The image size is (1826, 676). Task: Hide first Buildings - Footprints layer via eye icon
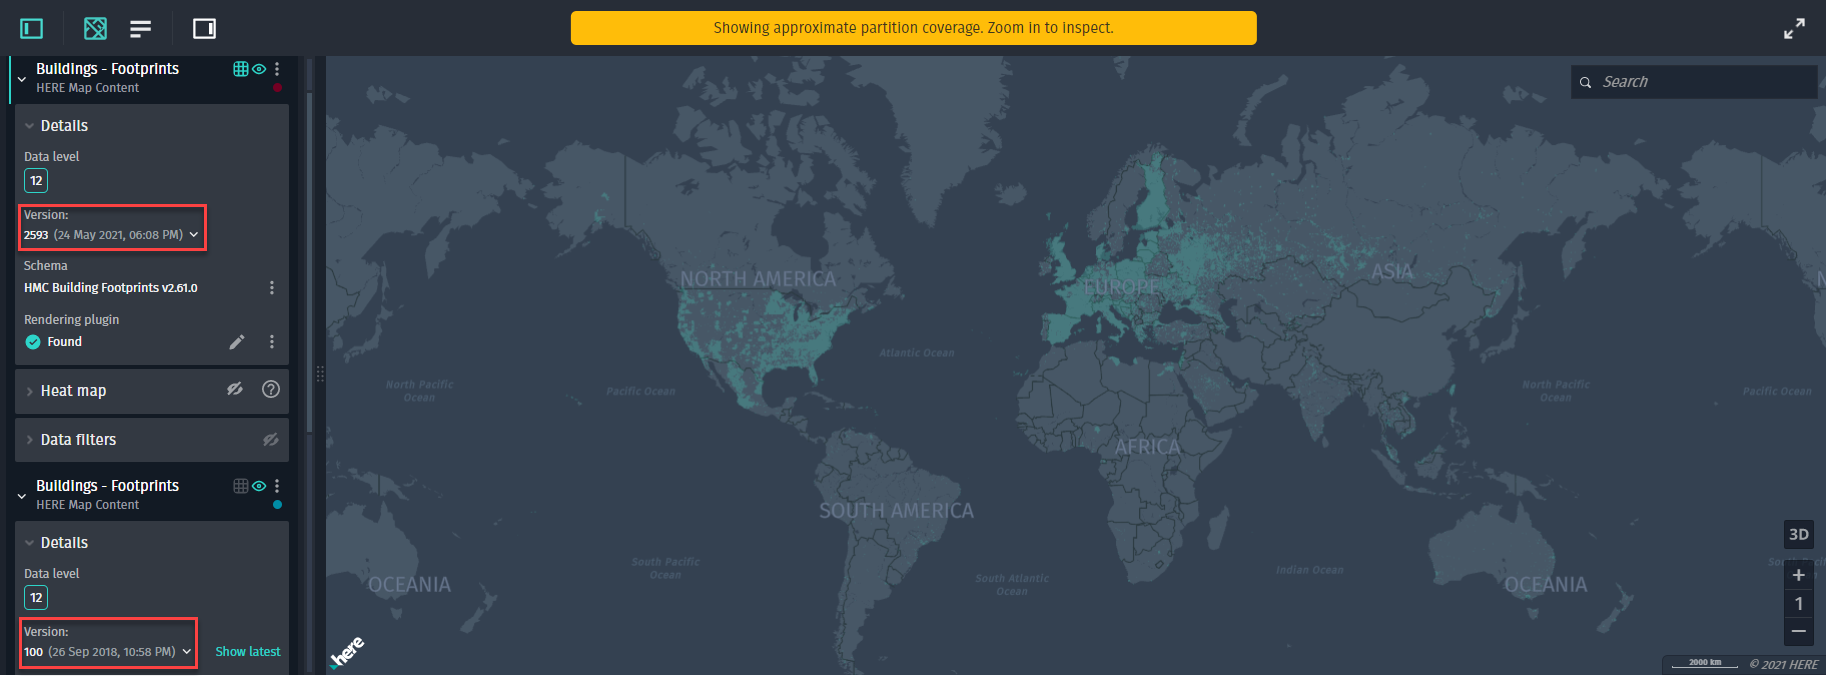[259, 69]
